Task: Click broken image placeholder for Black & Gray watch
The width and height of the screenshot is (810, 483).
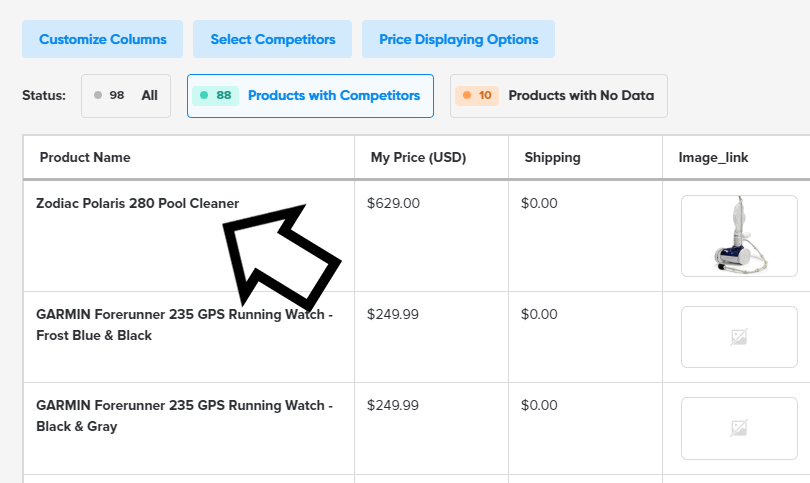Action: pyautogui.click(x=739, y=428)
